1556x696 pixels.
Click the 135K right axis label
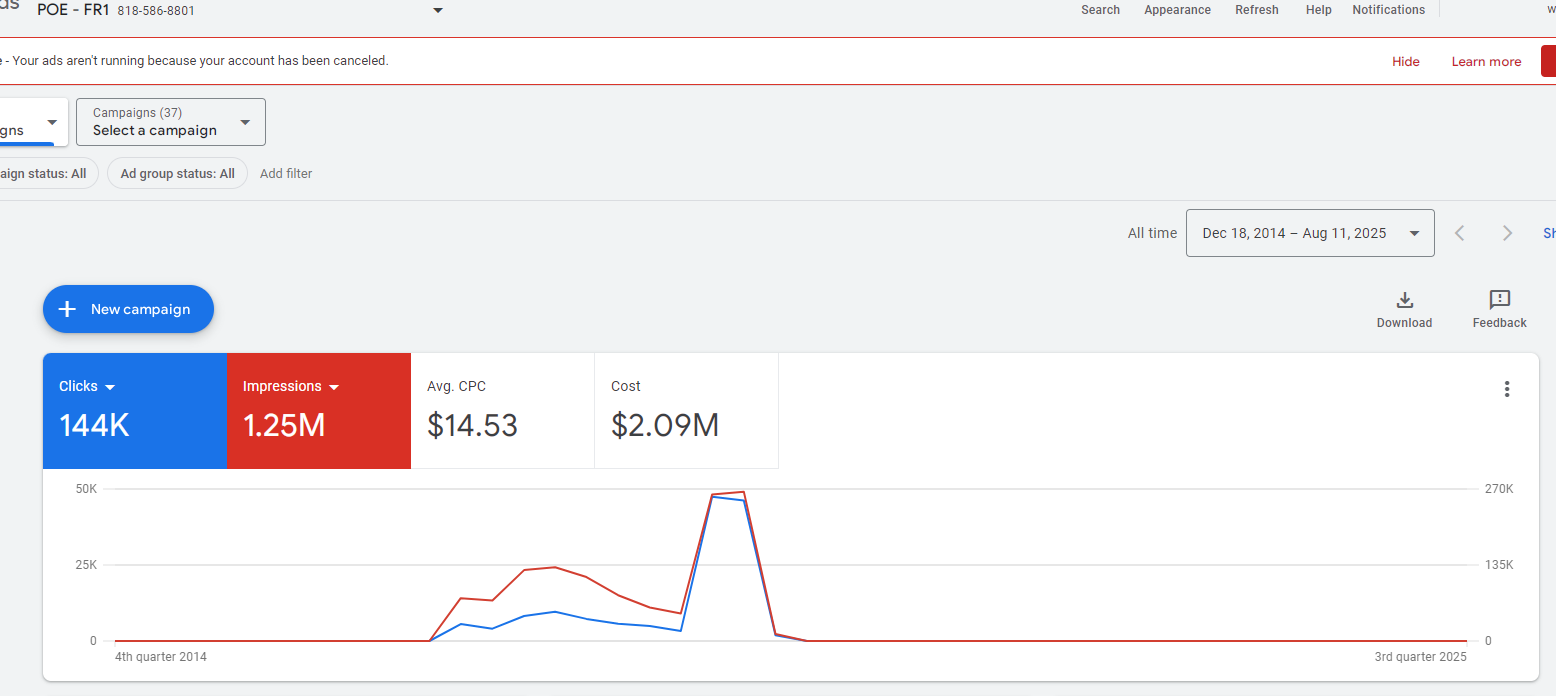click(x=1498, y=565)
